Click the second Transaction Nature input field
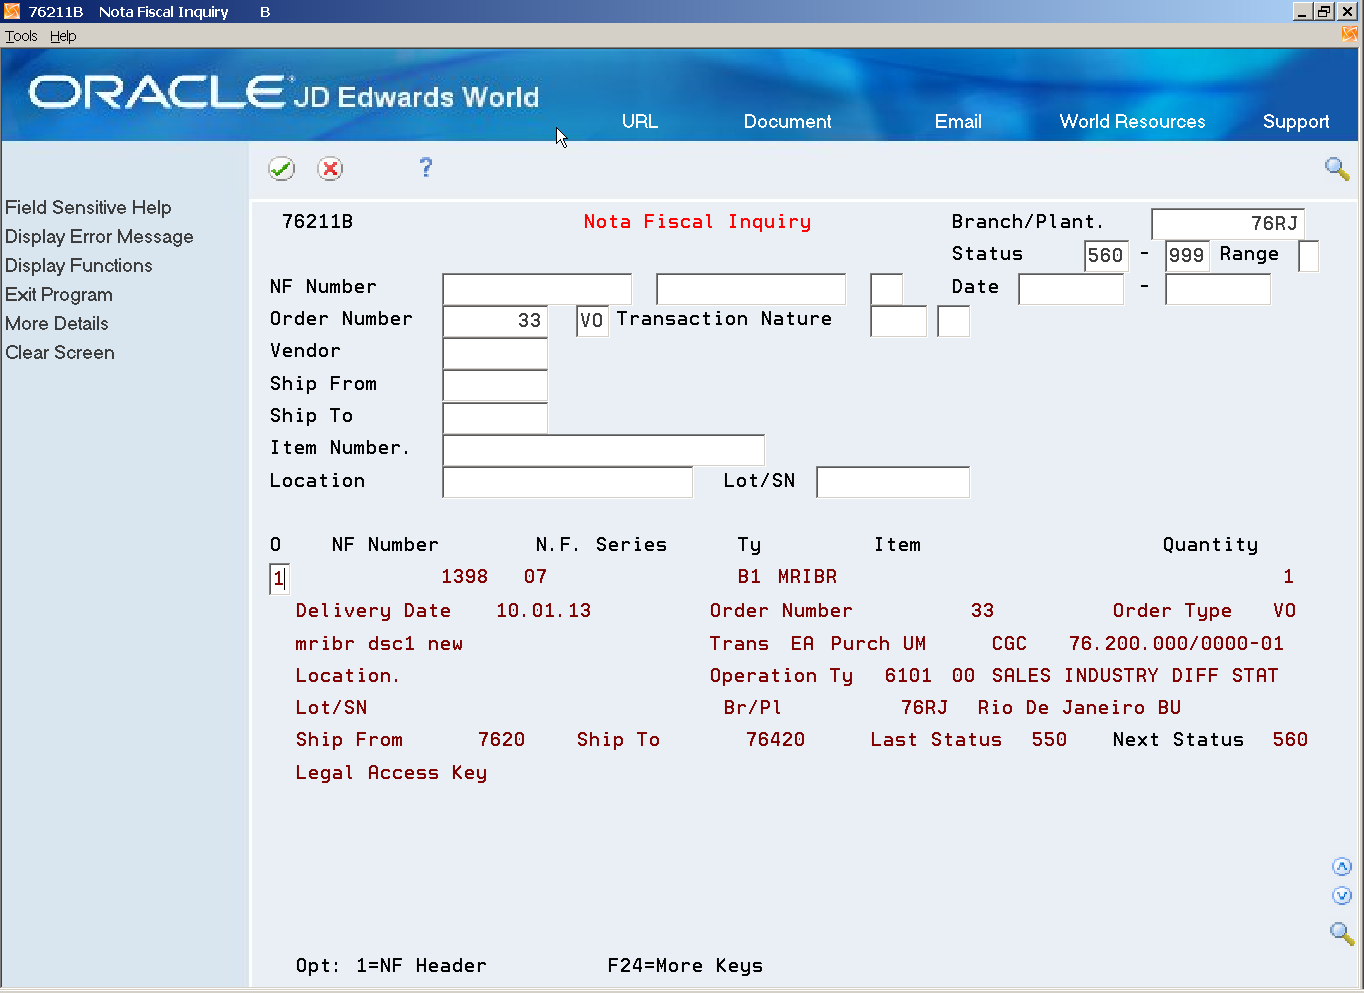Image resolution: width=1364 pixels, height=993 pixels. (x=953, y=321)
